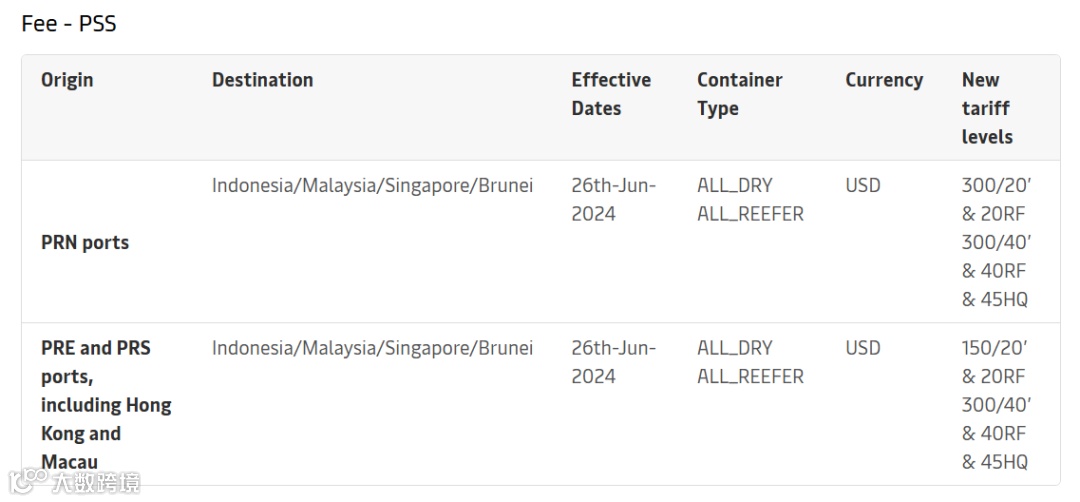Click the first row destination text
The width and height of the screenshot is (1080, 502).
[x=372, y=186]
